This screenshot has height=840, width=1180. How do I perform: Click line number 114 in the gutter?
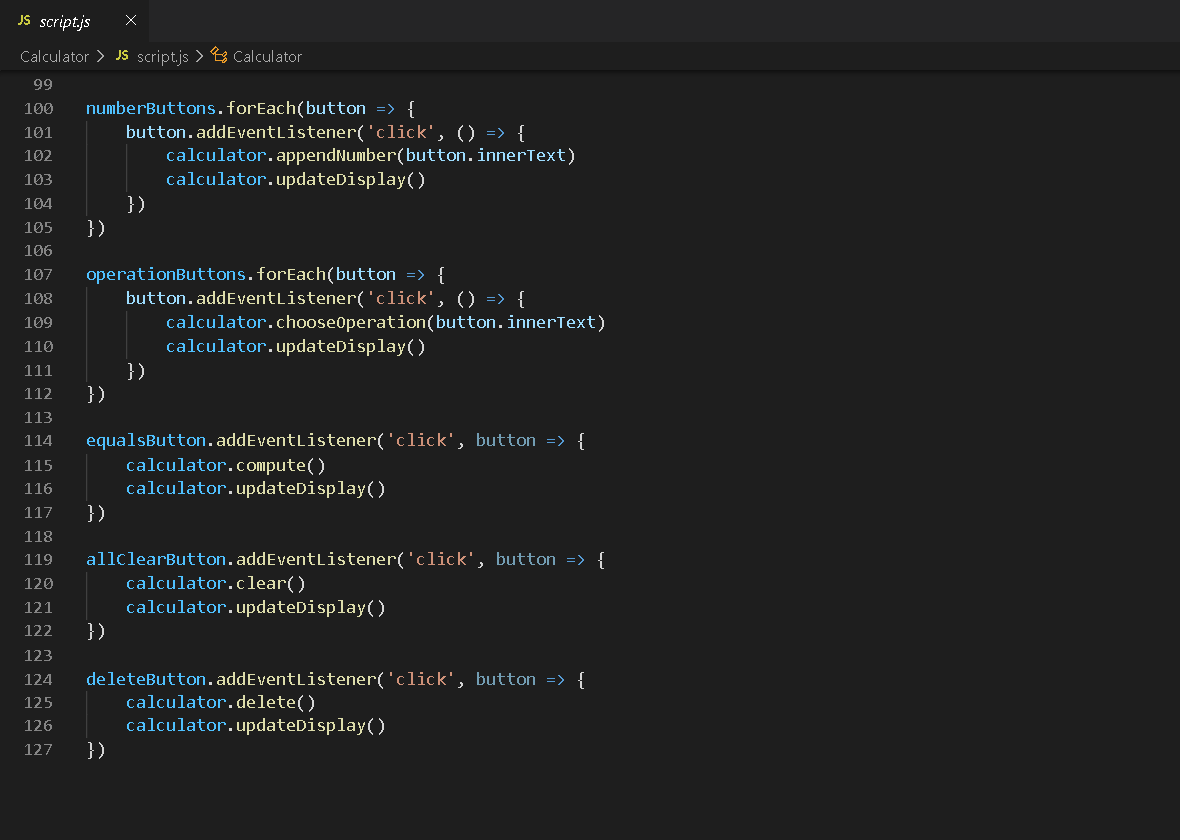(39, 440)
